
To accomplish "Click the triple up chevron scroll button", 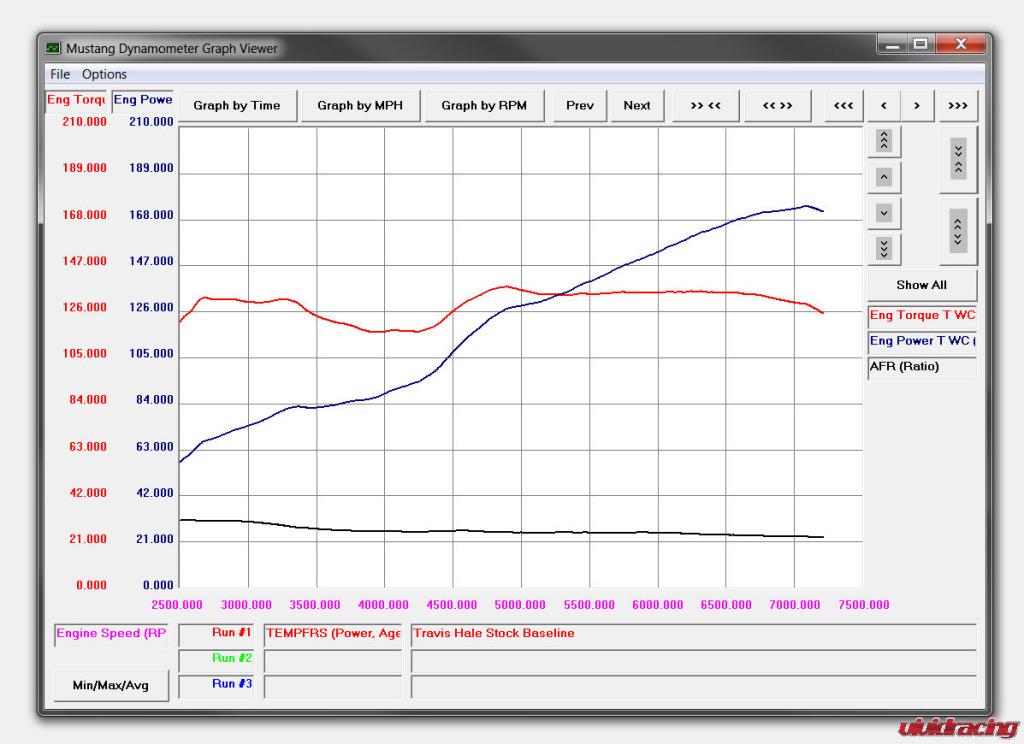I will tap(883, 141).
